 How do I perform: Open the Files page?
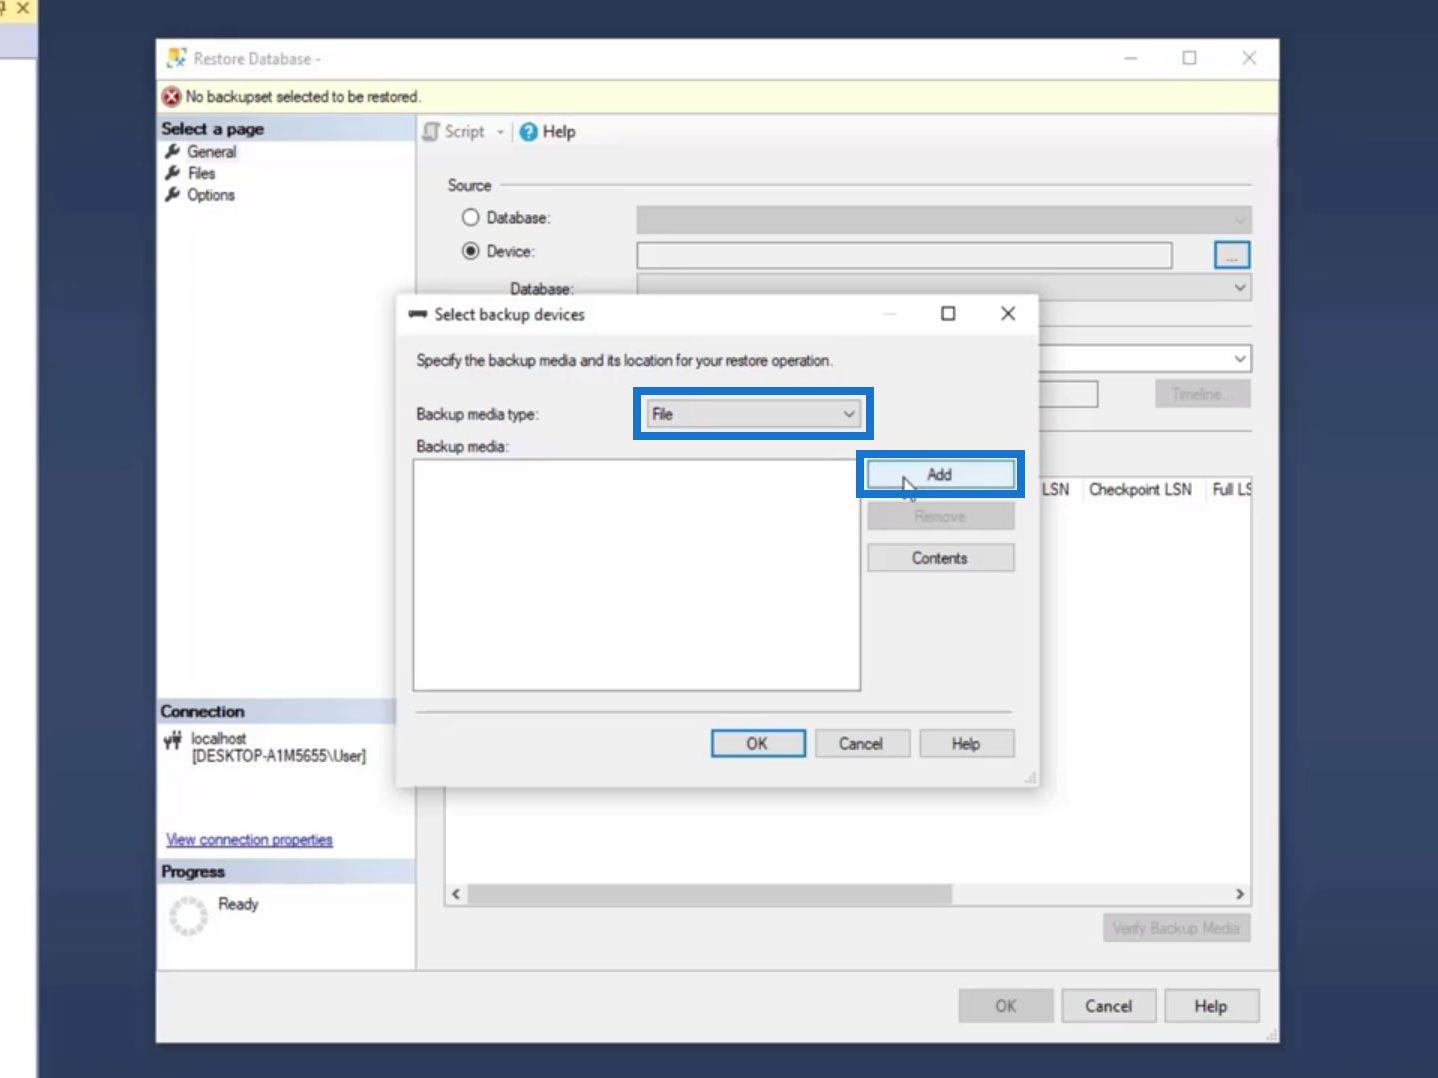201,173
